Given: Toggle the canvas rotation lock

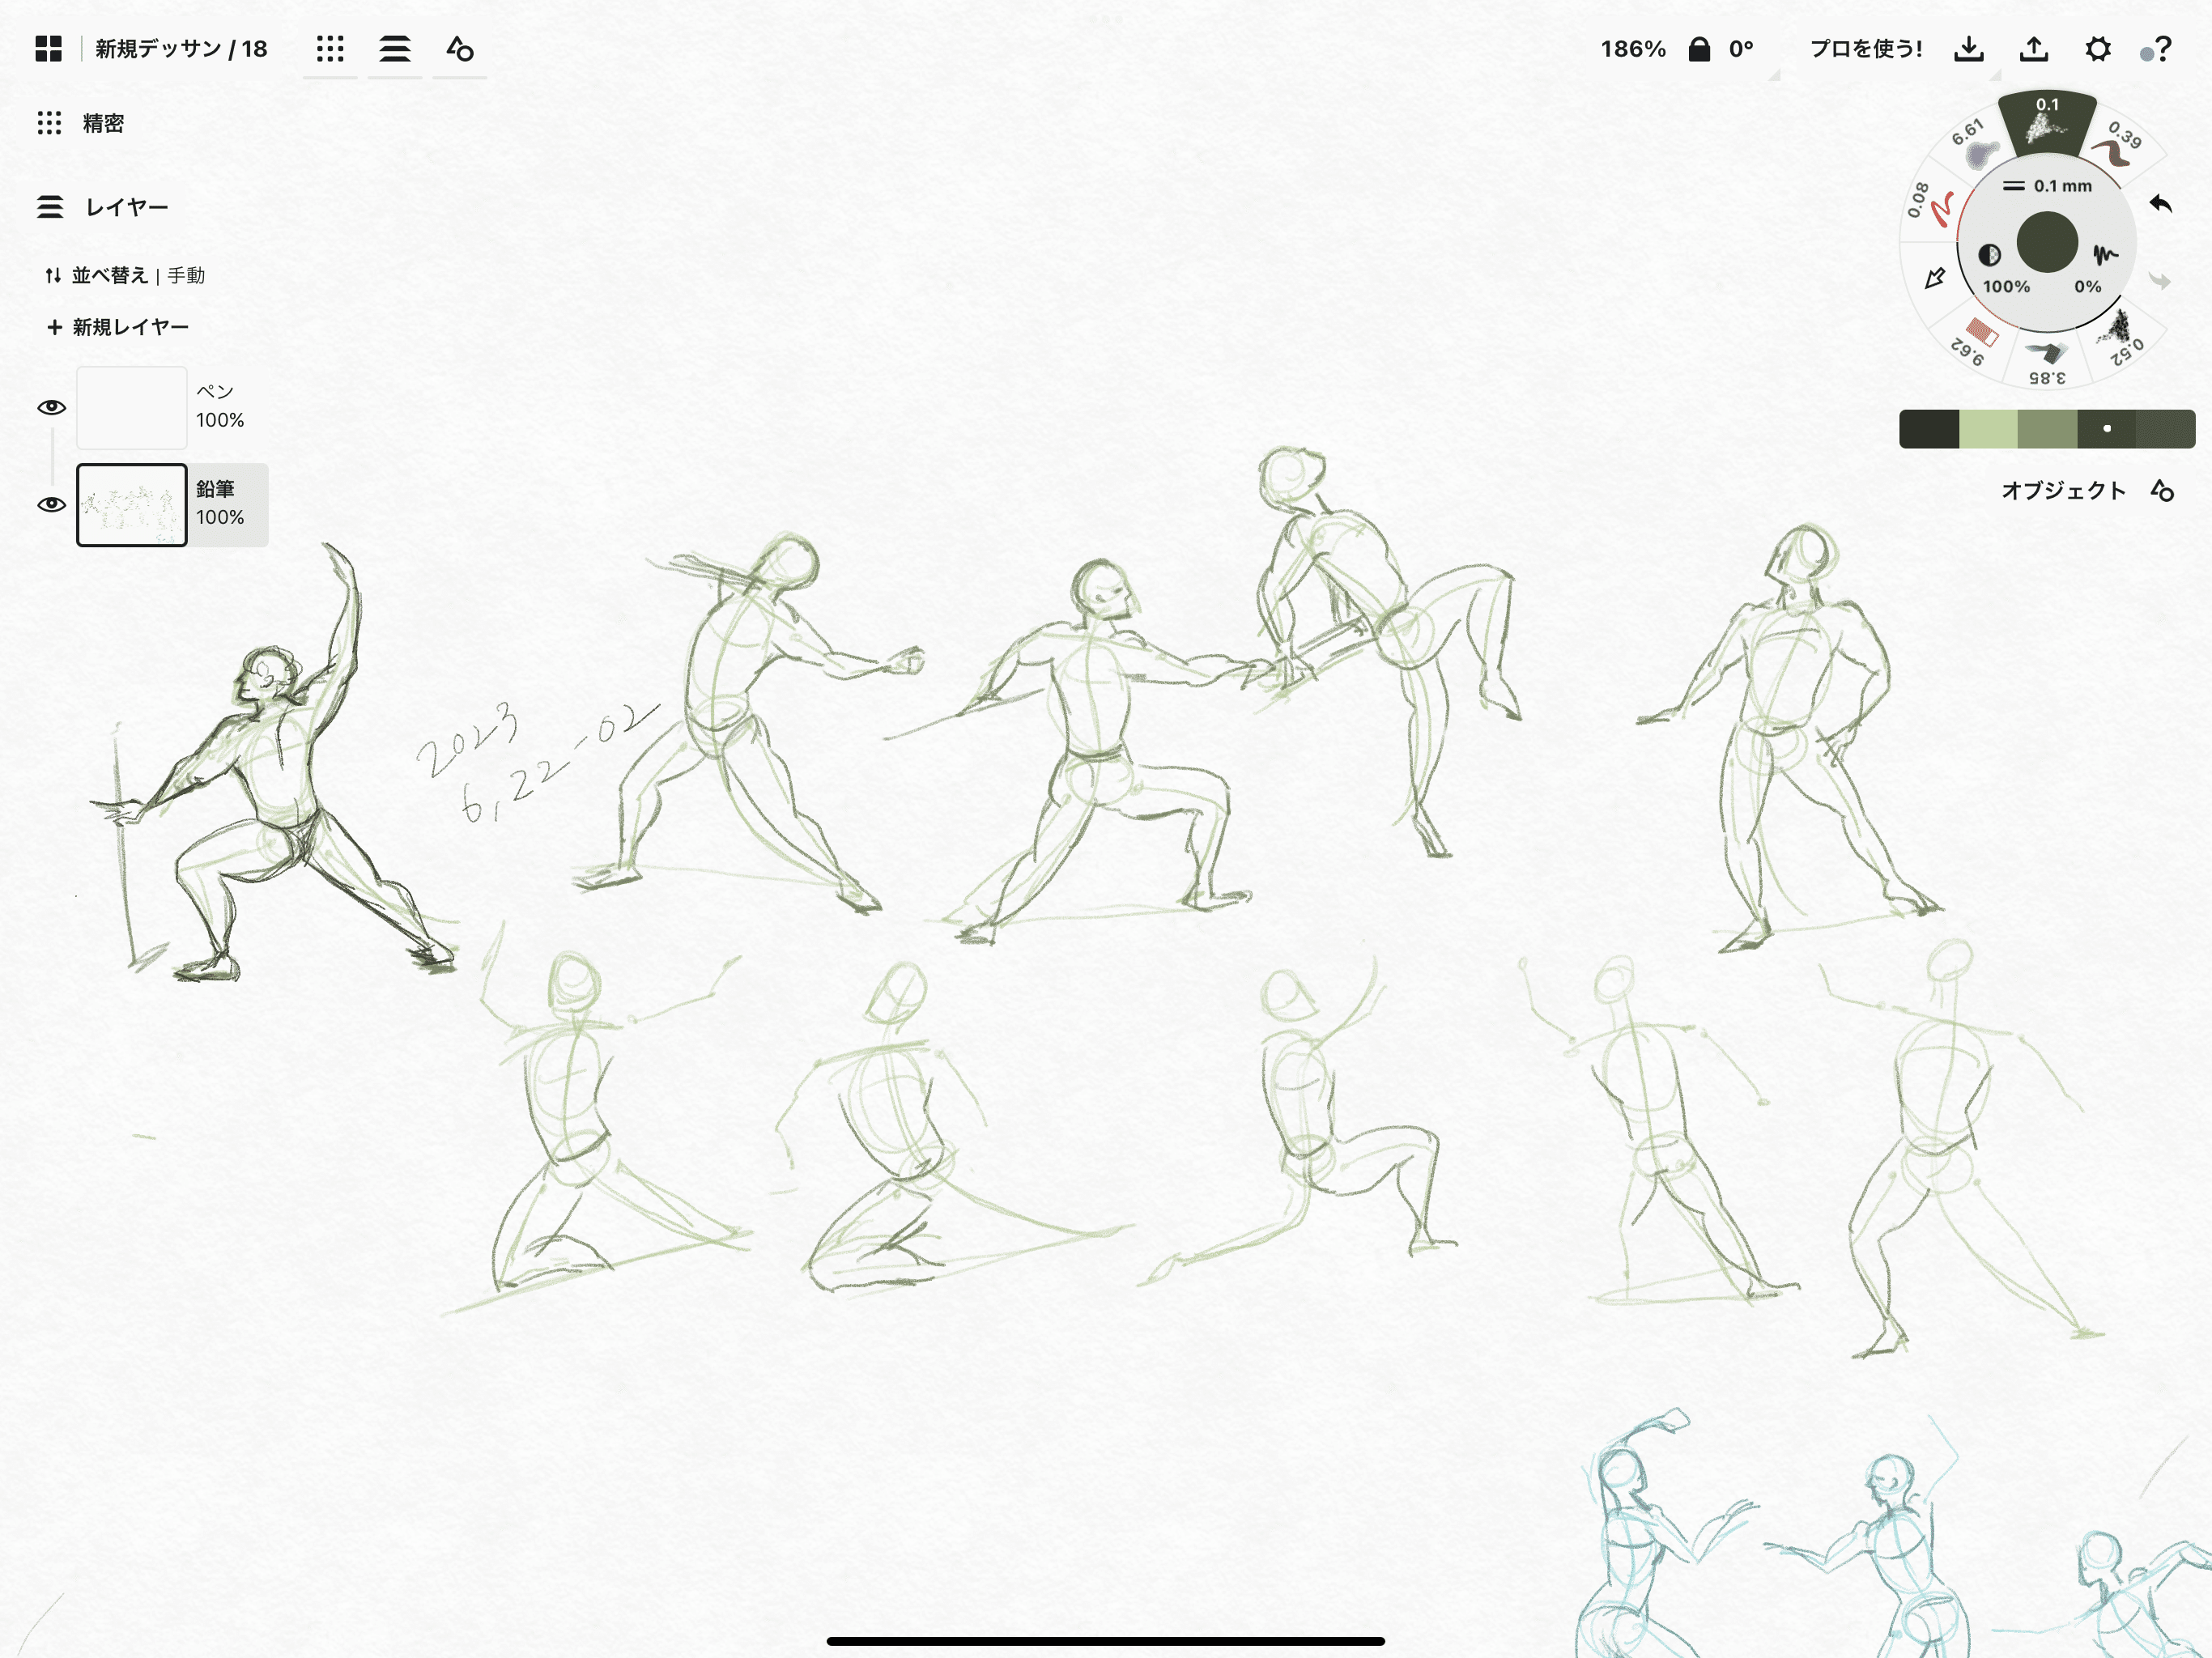Looking at the screenshot, I should [x=1699, y=49].
